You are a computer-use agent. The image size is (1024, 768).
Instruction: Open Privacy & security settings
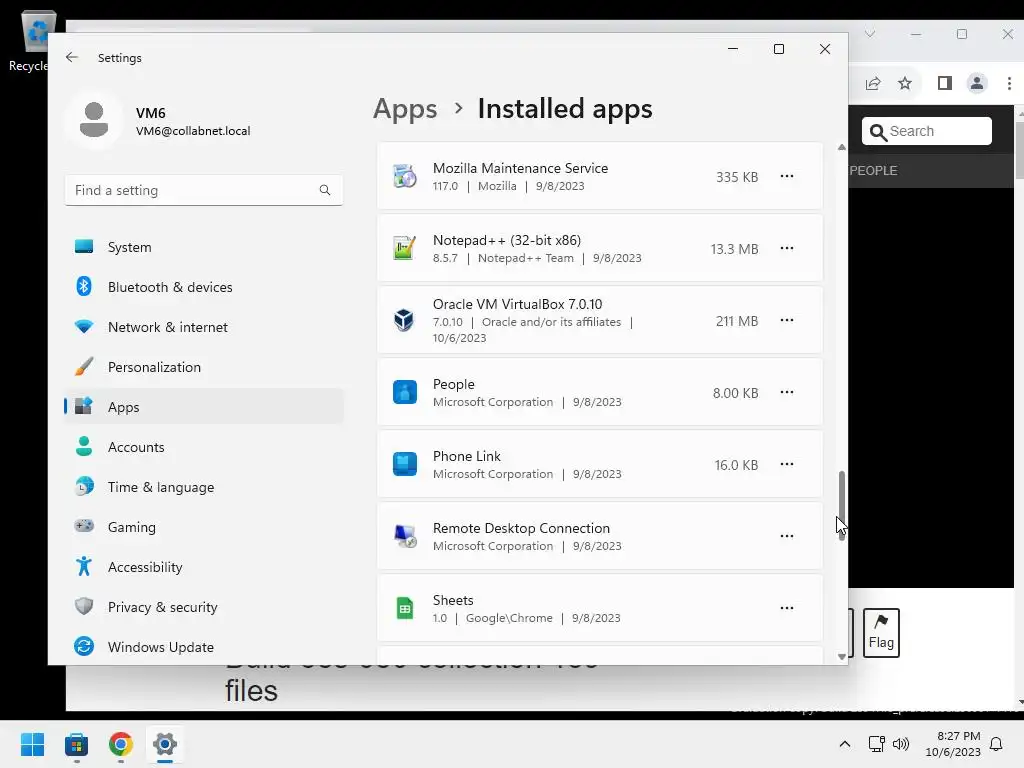(204, 607)
